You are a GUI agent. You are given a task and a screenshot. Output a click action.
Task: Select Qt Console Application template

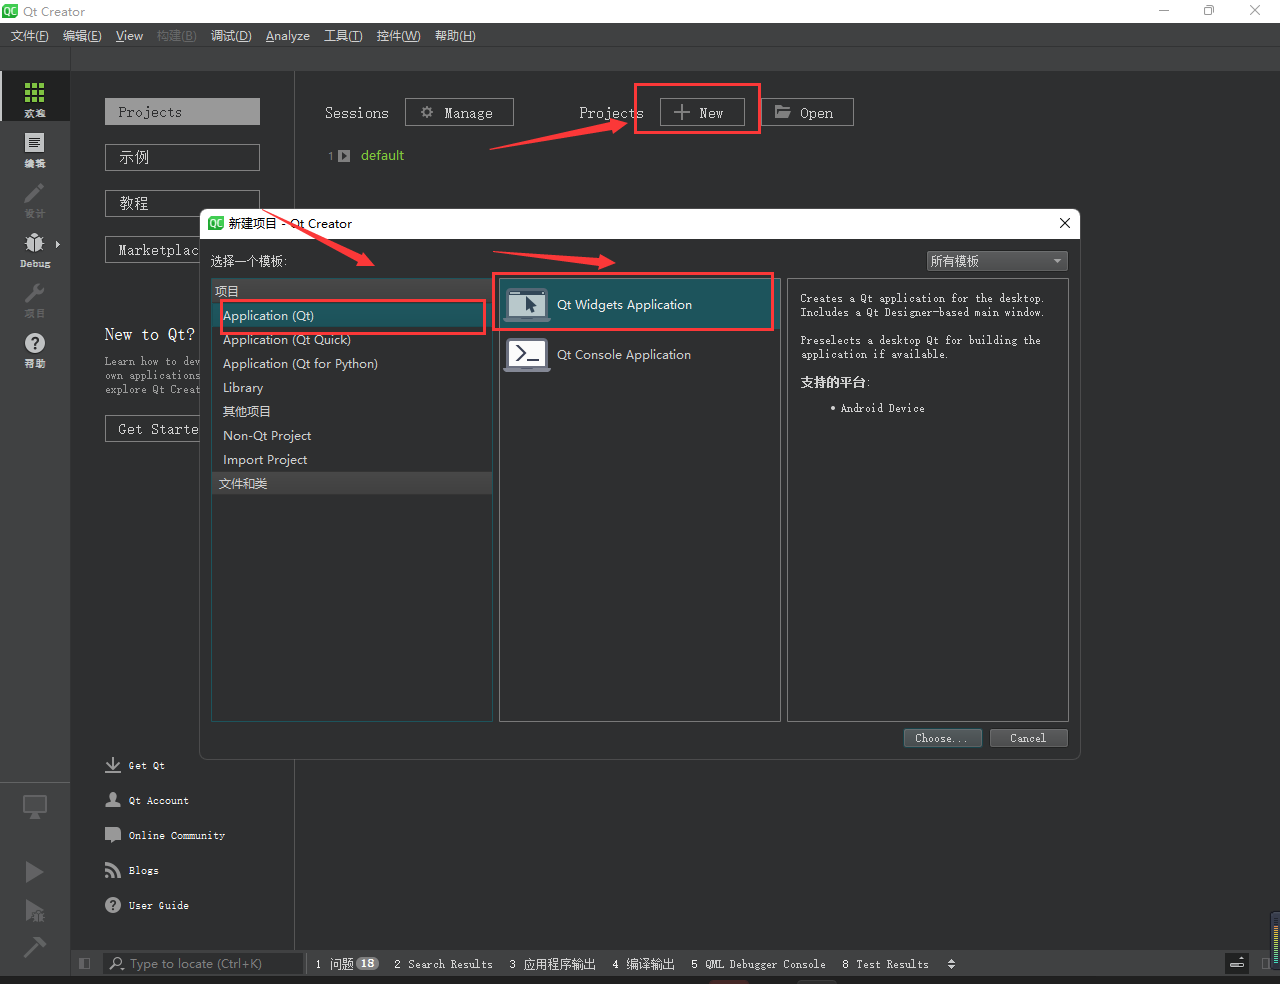639,355
